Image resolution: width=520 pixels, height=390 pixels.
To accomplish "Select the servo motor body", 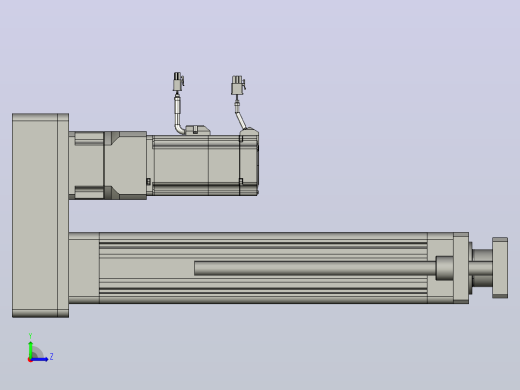I will click(x=196, y=165).
